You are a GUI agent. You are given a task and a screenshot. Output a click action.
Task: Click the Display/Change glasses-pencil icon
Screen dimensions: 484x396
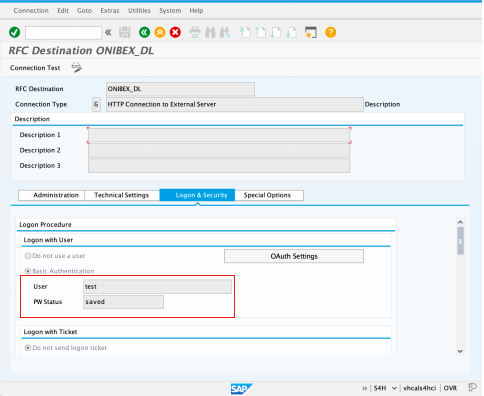point(76,68)
